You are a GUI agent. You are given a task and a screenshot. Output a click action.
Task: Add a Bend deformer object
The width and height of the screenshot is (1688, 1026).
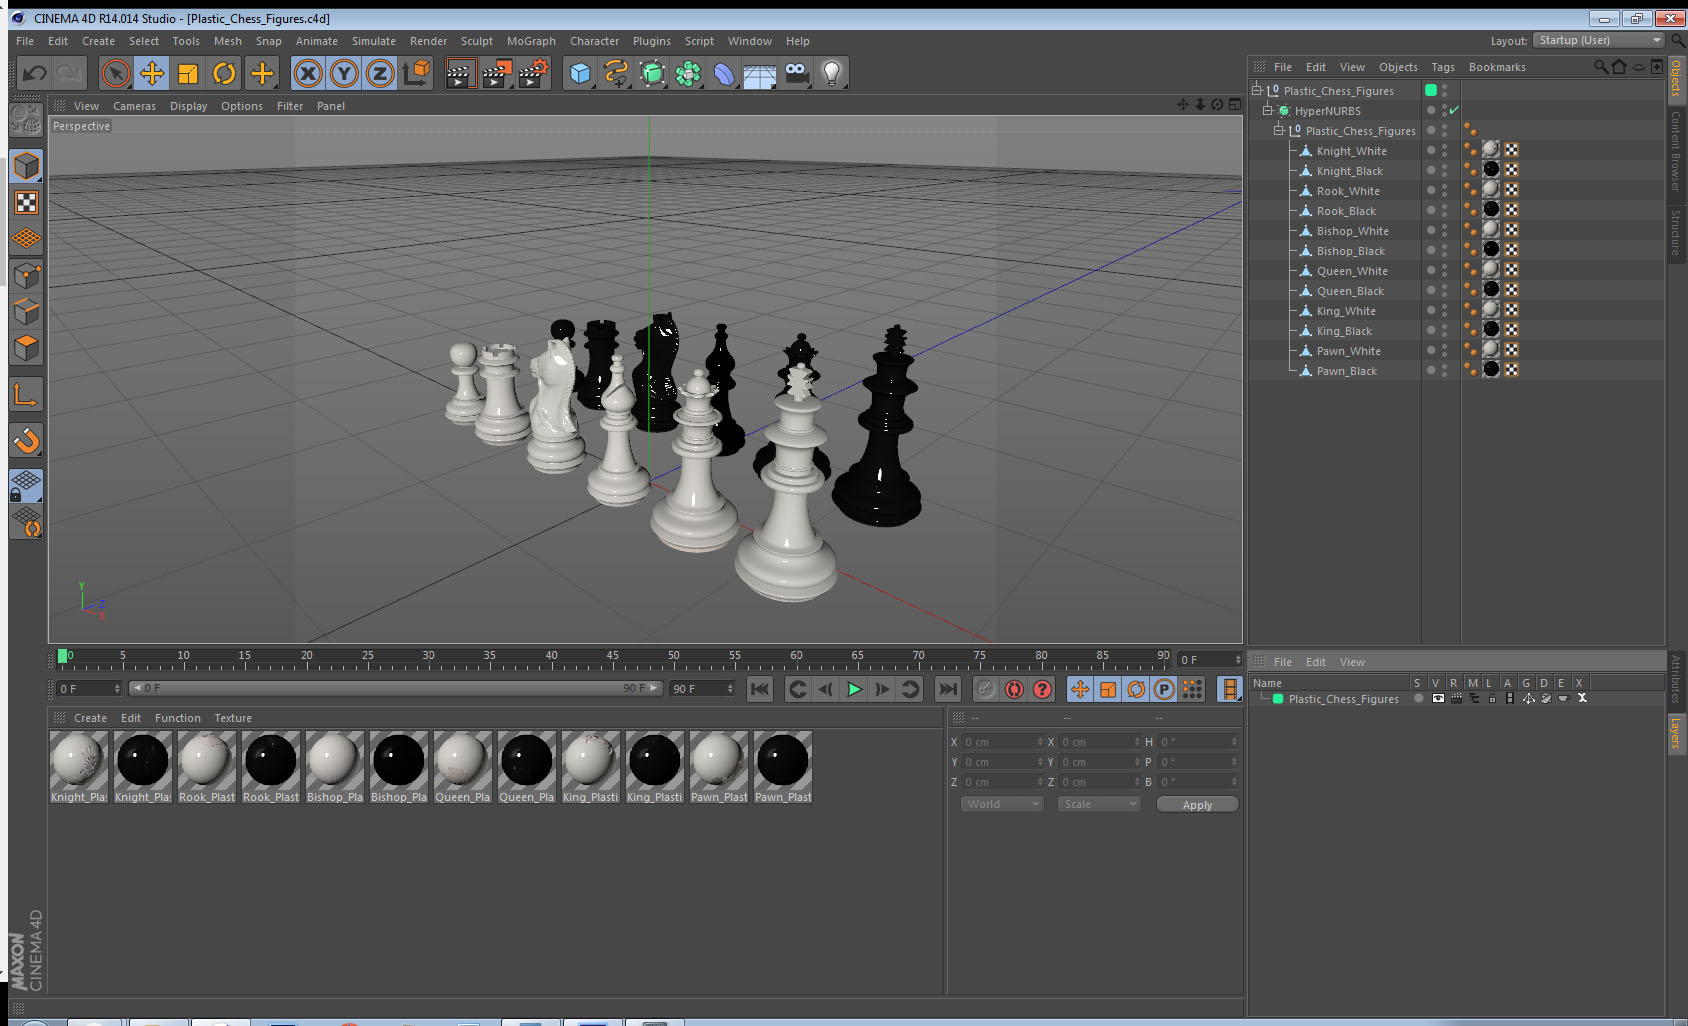(724, 73)
